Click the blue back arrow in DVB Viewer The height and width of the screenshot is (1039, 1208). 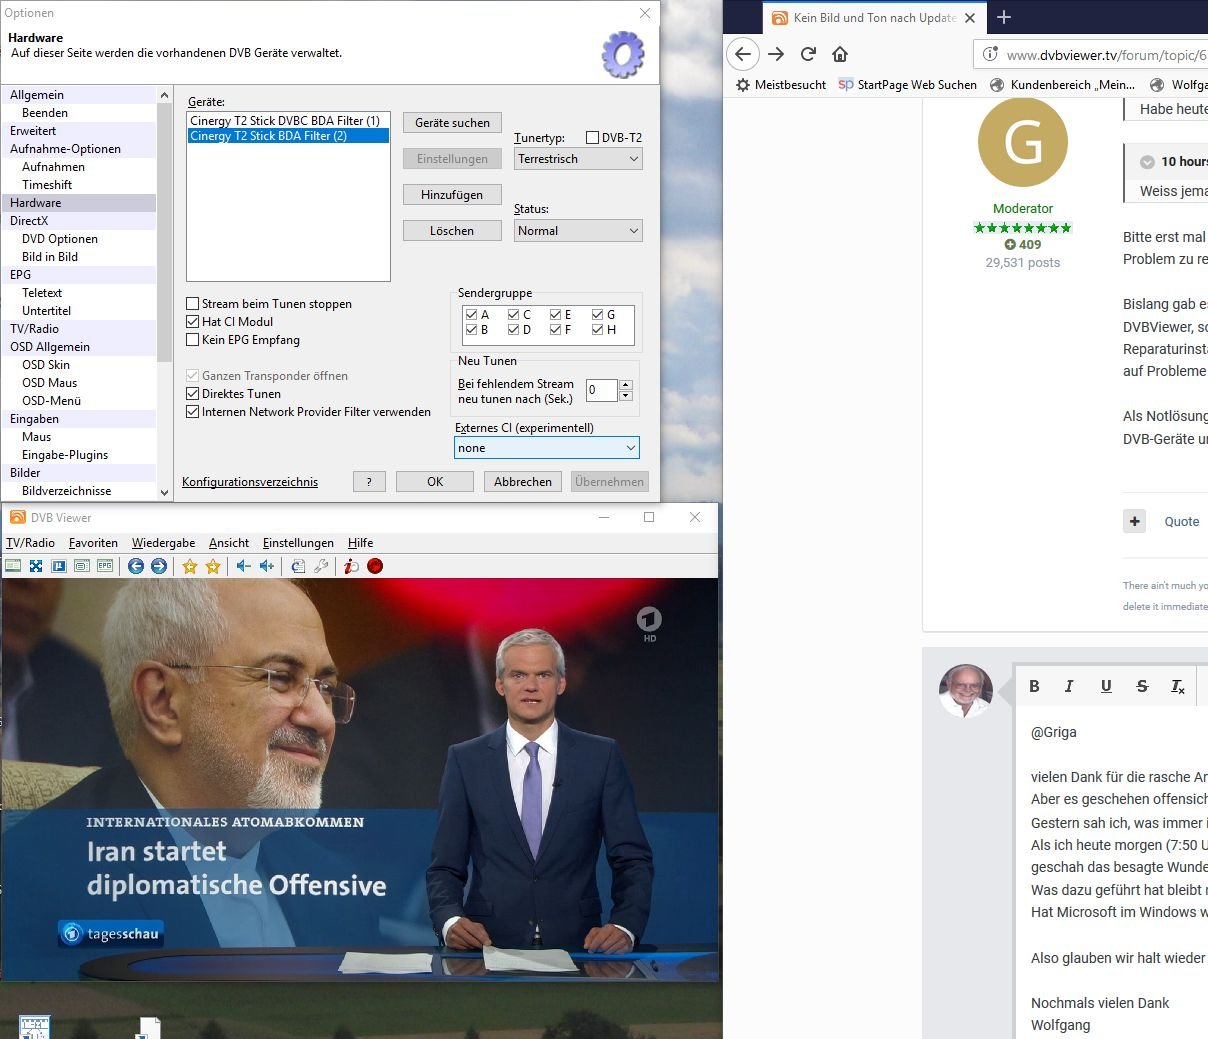coord(136,566)
